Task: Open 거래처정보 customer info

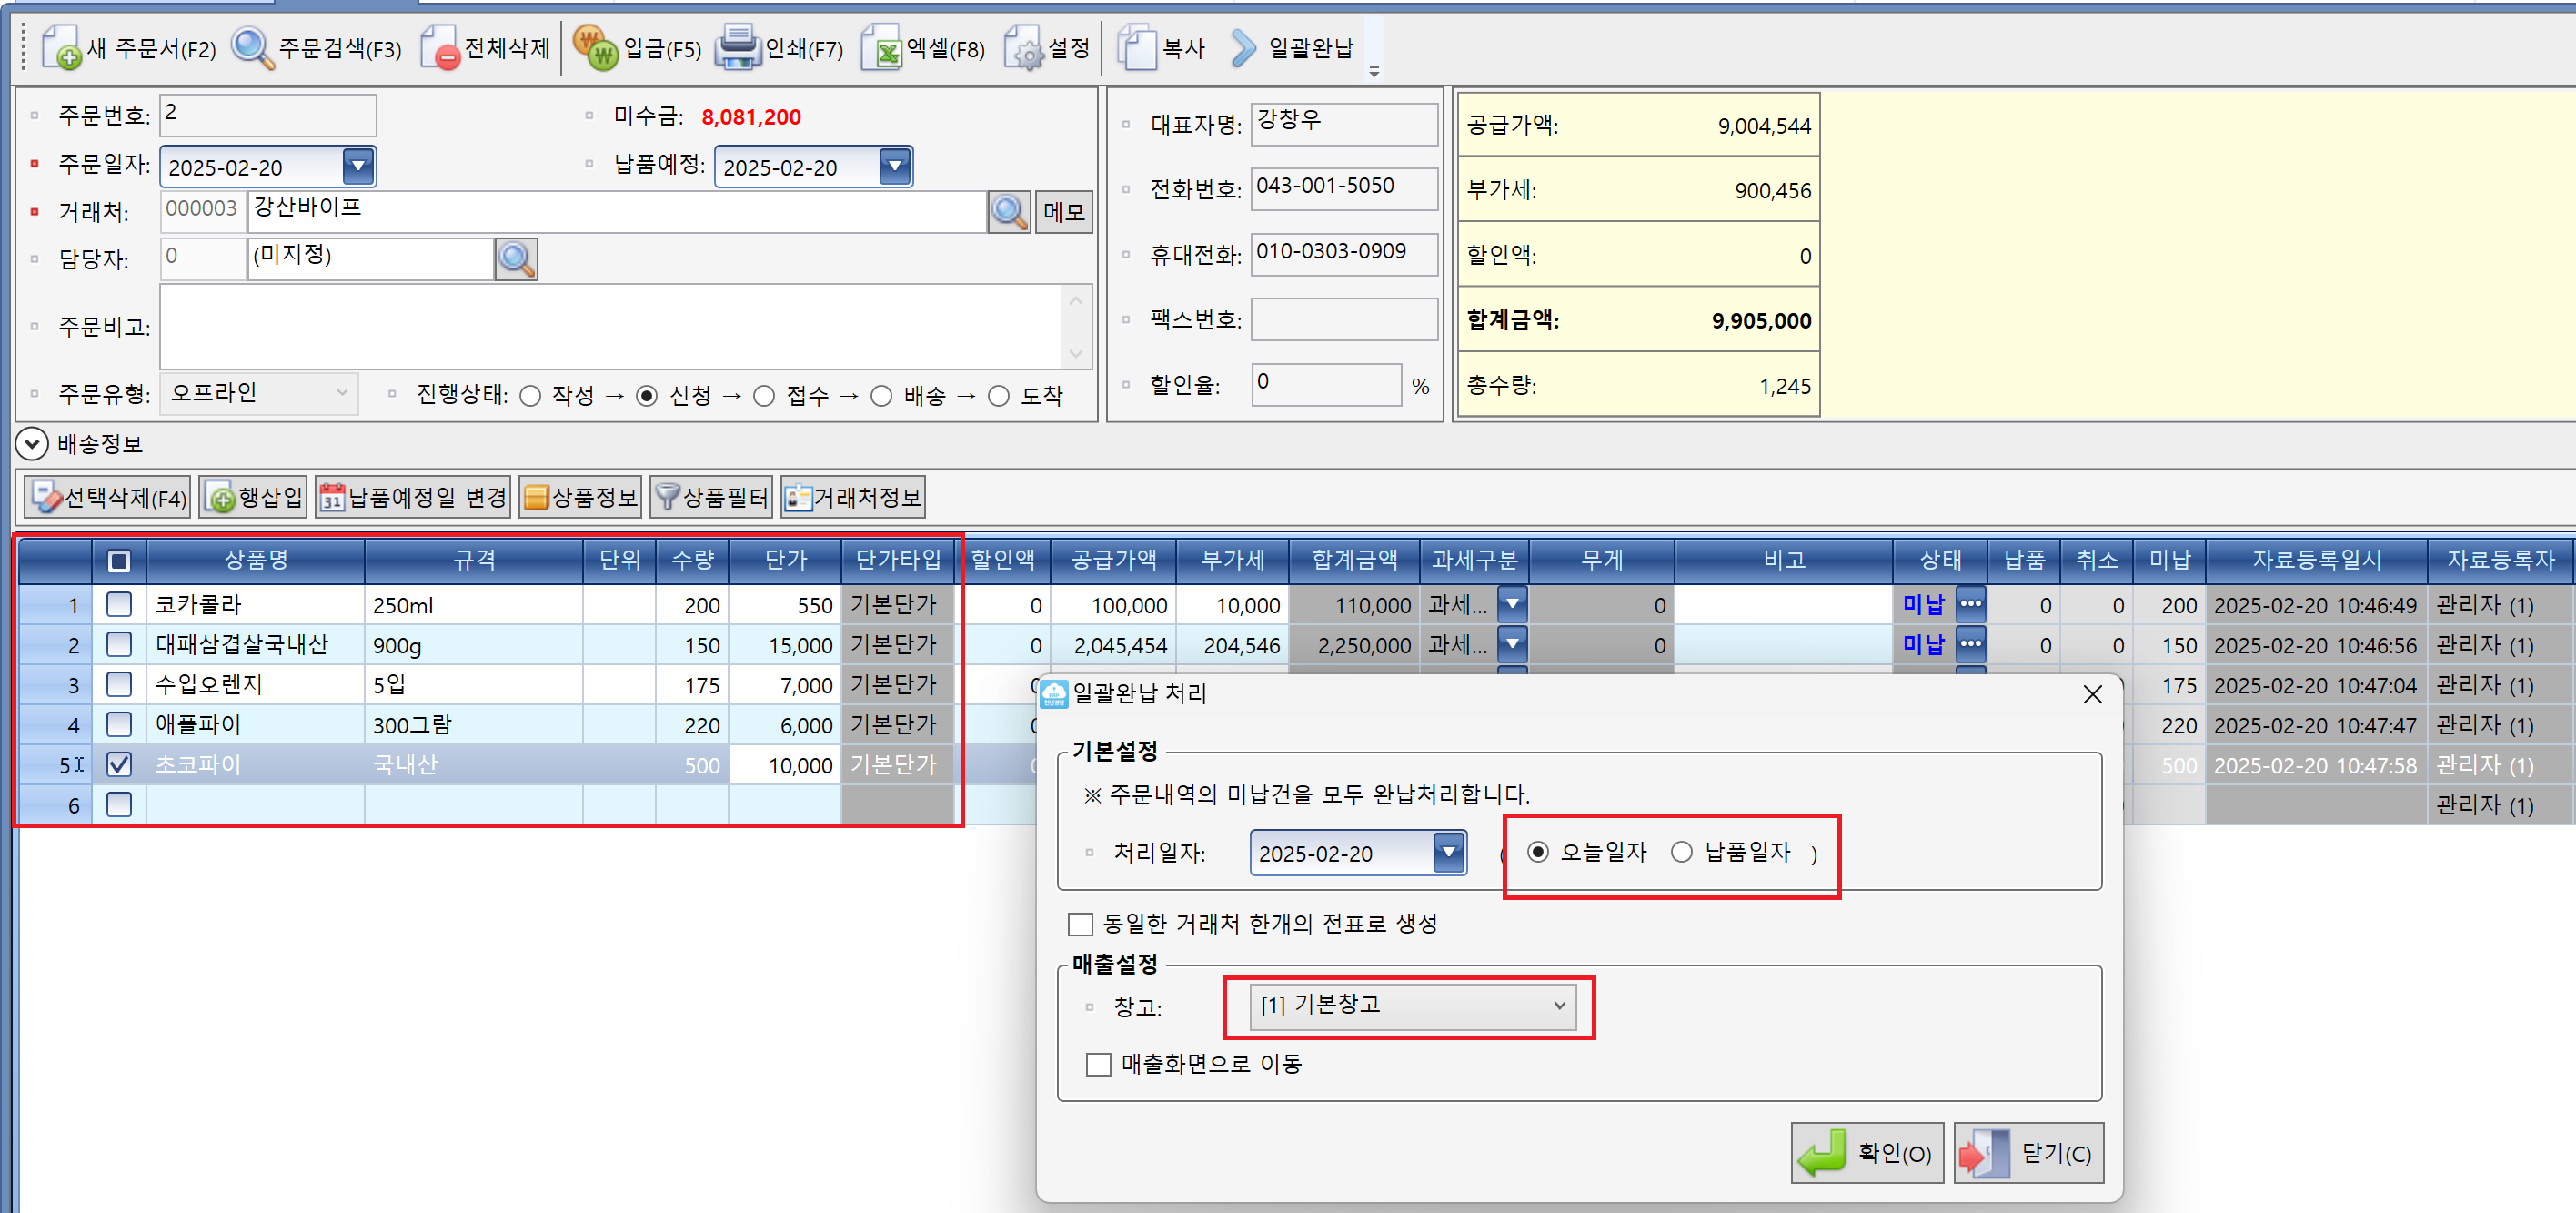Action: (x=853, y=497)
